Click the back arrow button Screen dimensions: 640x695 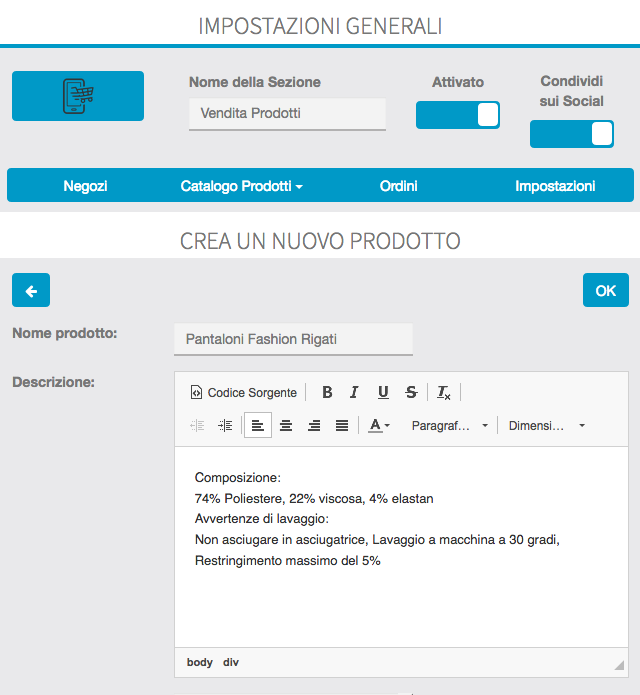31,291
